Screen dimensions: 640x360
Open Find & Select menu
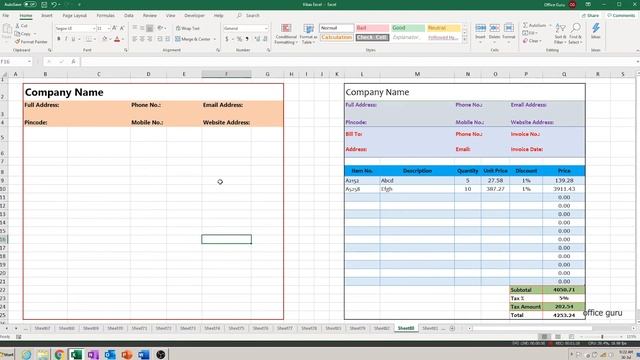pyautogui.click(x=575, y=33)
